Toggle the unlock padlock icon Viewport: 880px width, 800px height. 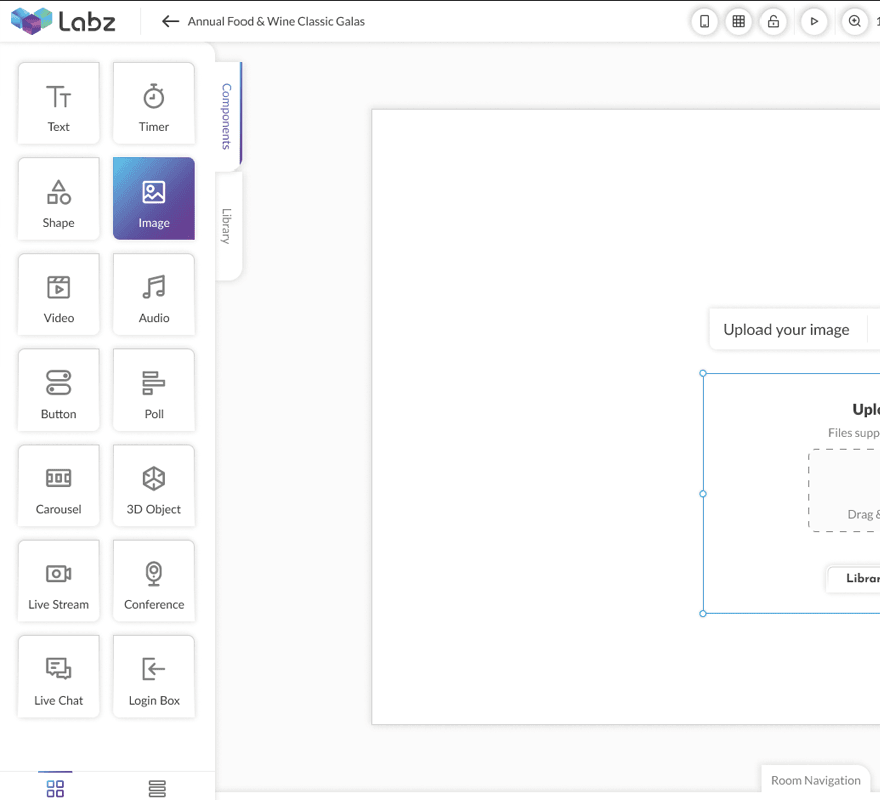pyautogui.click(x=773, y=21)
